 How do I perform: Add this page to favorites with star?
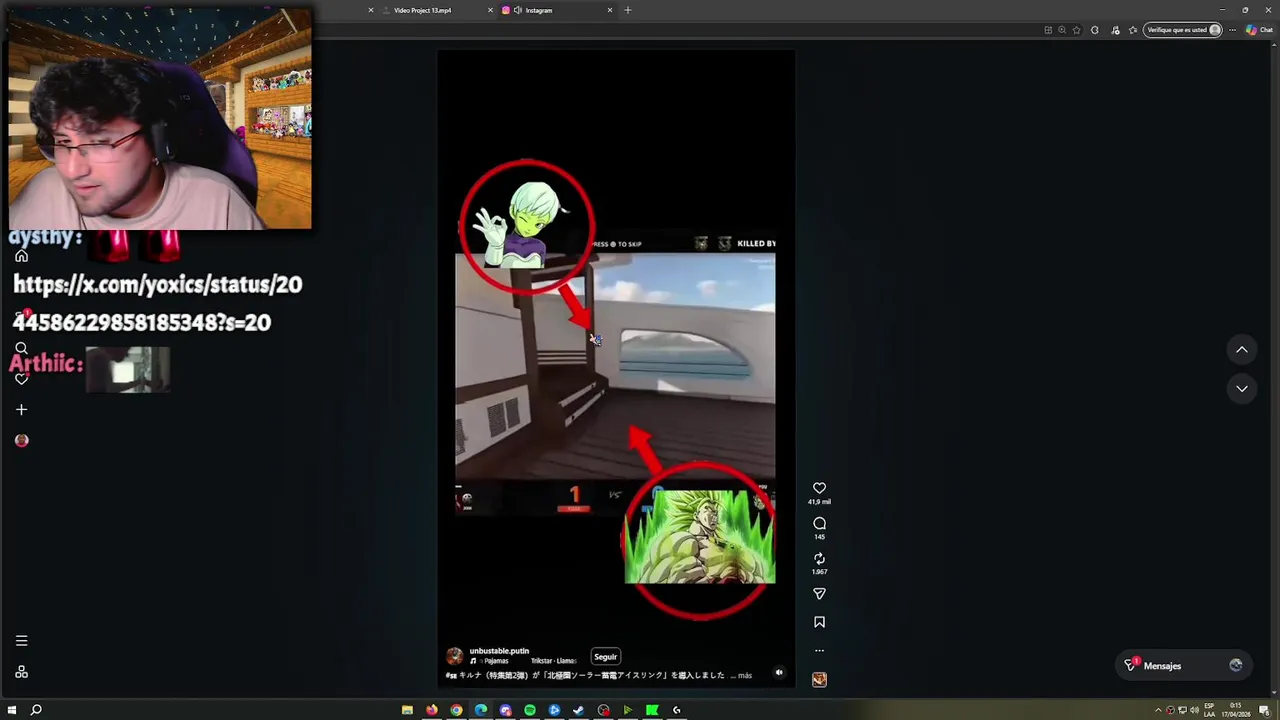click(x=1076, y=30)
